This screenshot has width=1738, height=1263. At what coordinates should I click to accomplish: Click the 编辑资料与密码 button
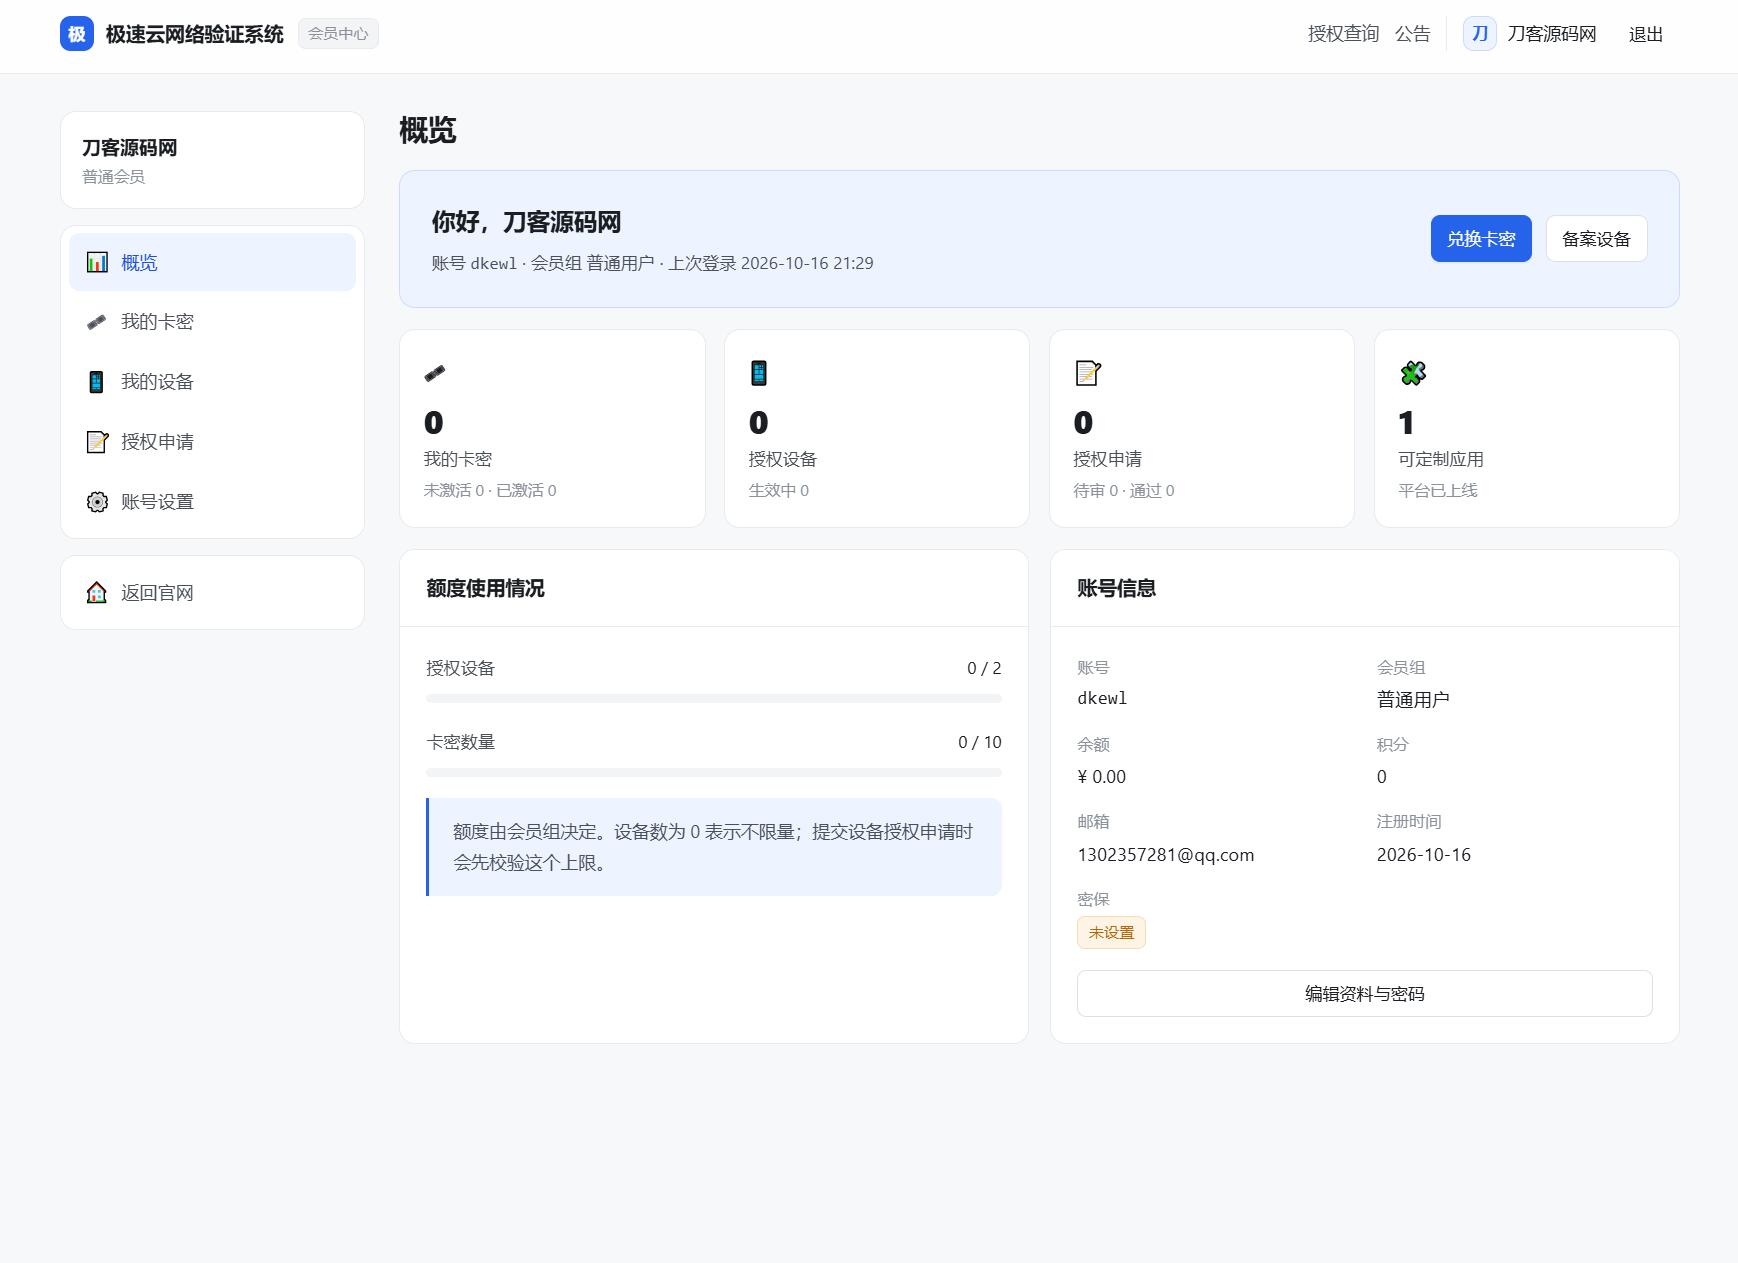1364,994
